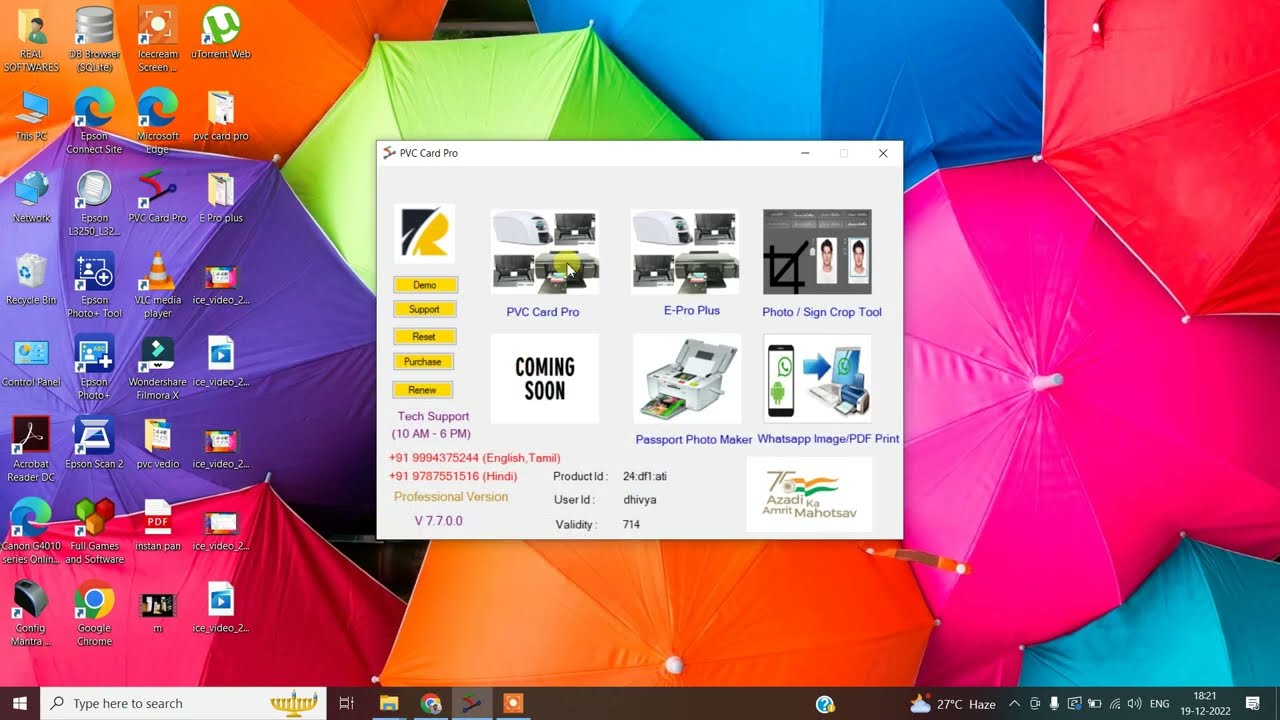Select DB Browser (SQLite) desktop icon
This screenshot has height=720, width=1280.
coord(94,40)
